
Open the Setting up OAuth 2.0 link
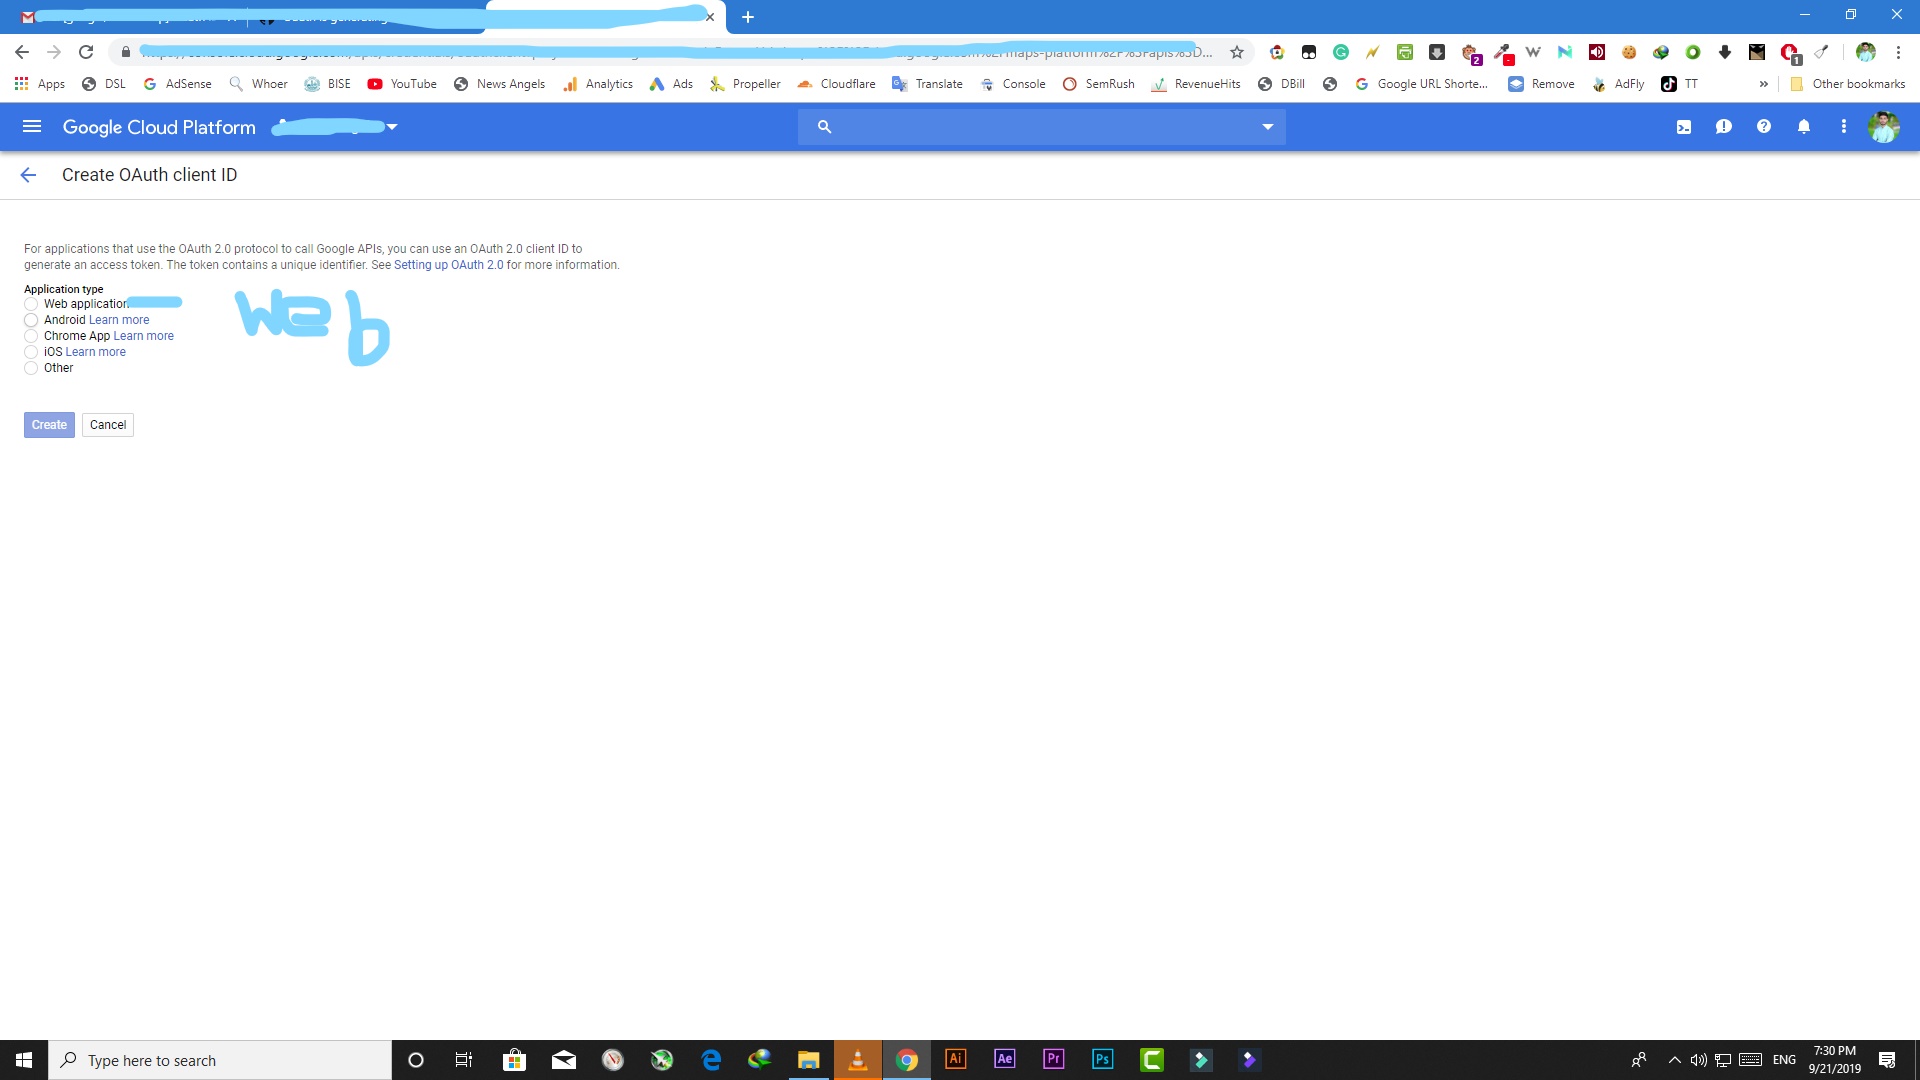click(449, 264)
